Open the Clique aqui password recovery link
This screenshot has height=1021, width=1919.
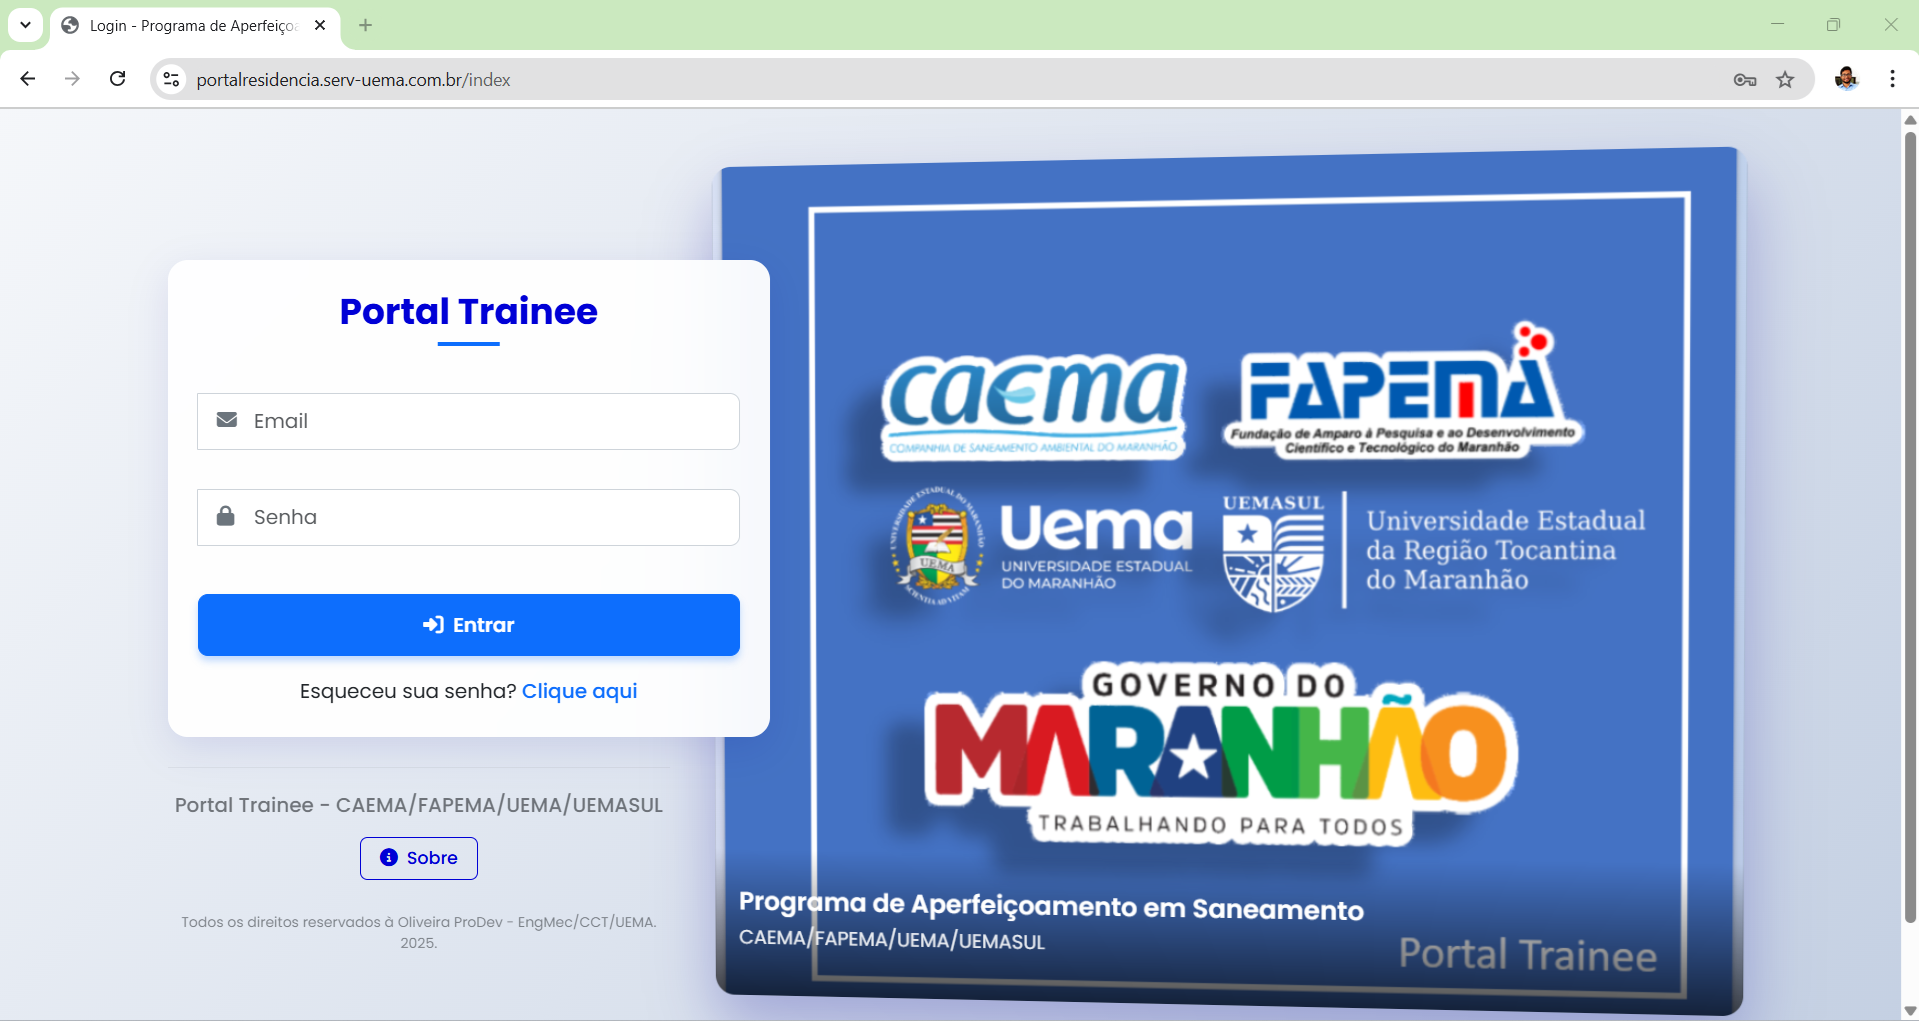[x=579, y=690]
